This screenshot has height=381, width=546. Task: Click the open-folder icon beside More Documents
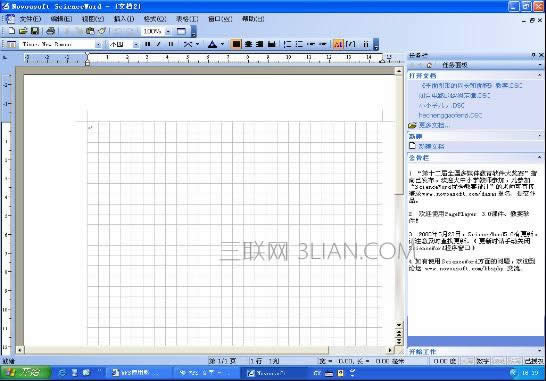click(x=412, y=125)
